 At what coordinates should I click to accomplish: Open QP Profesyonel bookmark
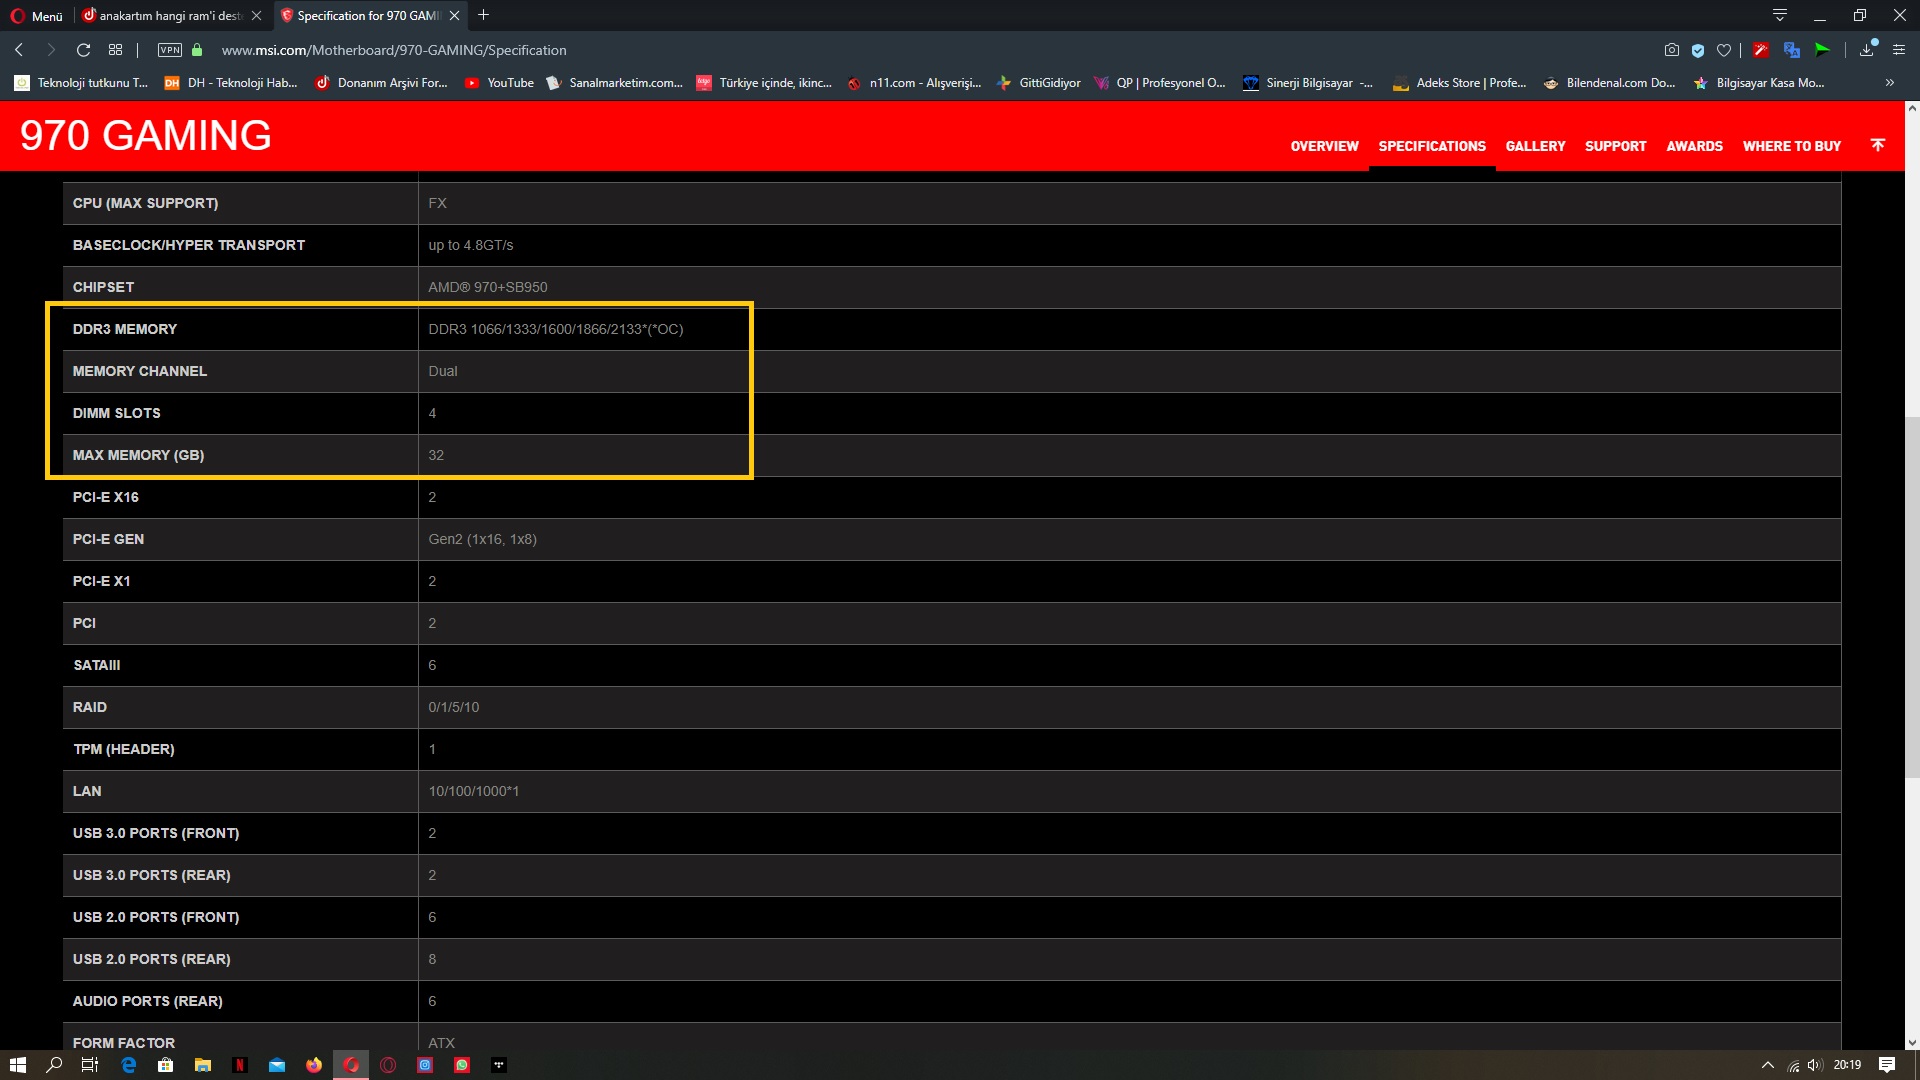coord(1160,83)
